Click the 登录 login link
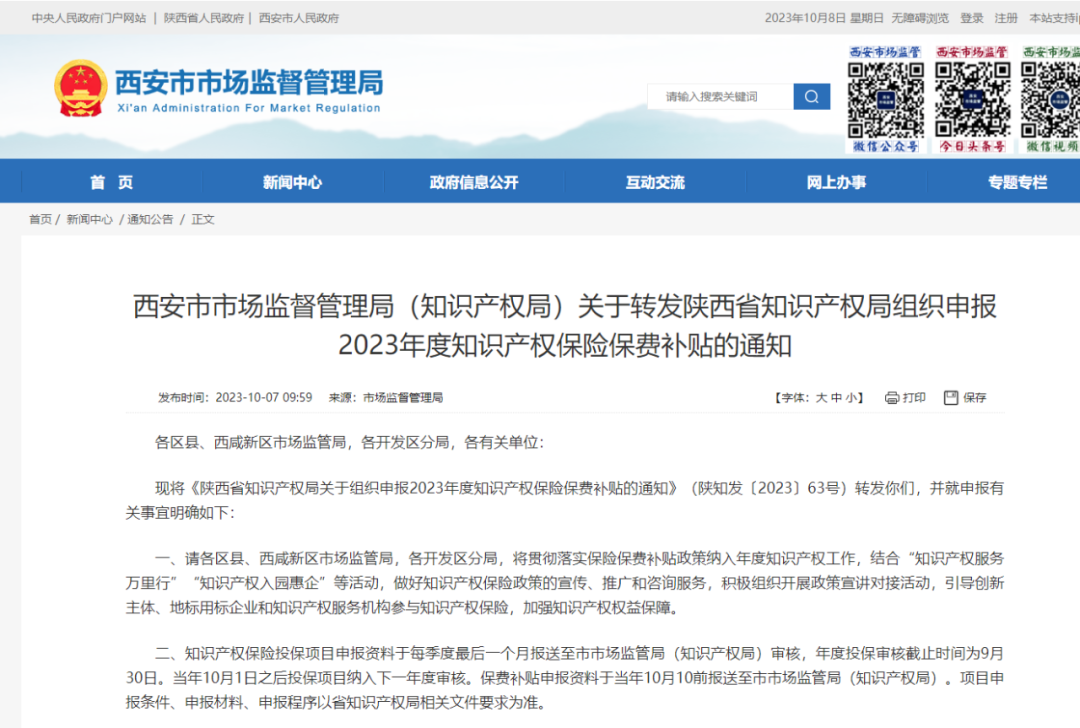The height and width of the screenshot is (728, 1080). tap(973, 17)
